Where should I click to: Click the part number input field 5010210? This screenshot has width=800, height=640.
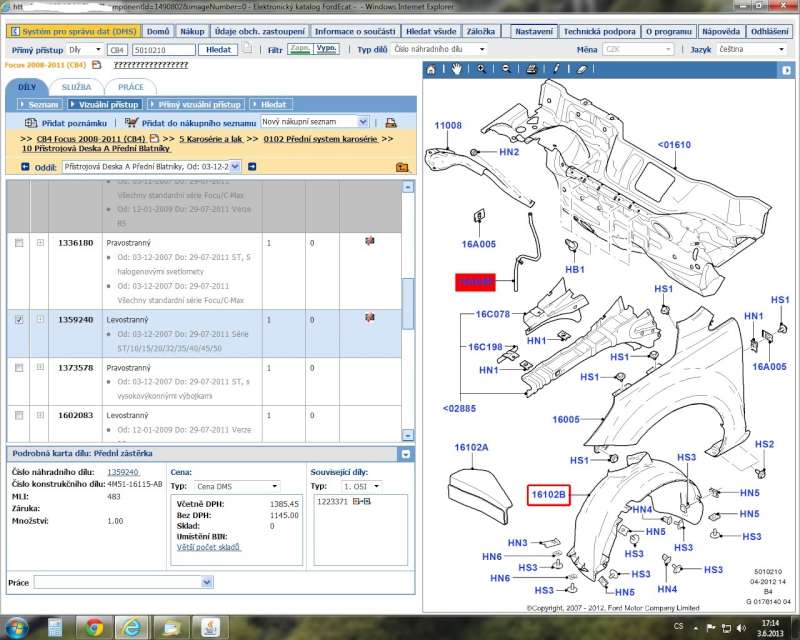pyautogui.click(x=163, y=49)
